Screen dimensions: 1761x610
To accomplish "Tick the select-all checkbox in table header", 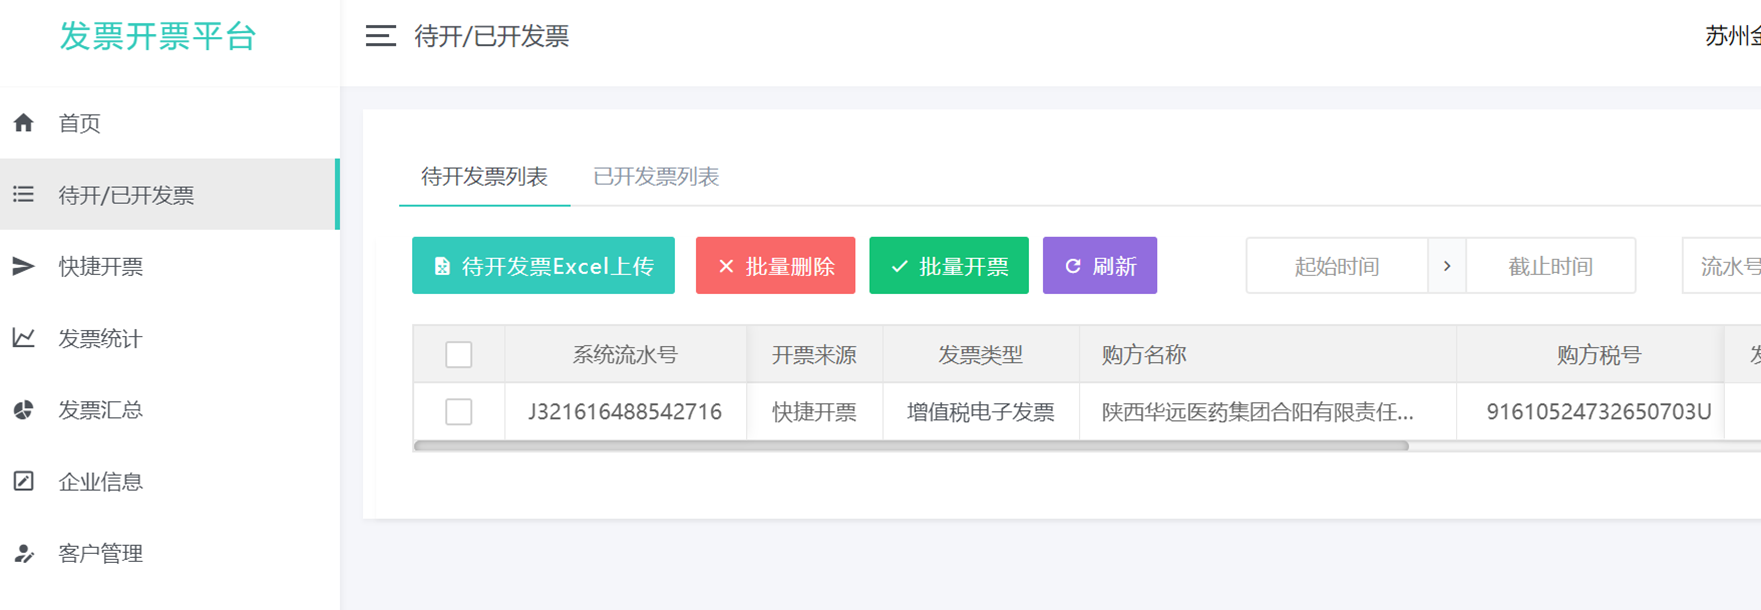I will 459,355.
